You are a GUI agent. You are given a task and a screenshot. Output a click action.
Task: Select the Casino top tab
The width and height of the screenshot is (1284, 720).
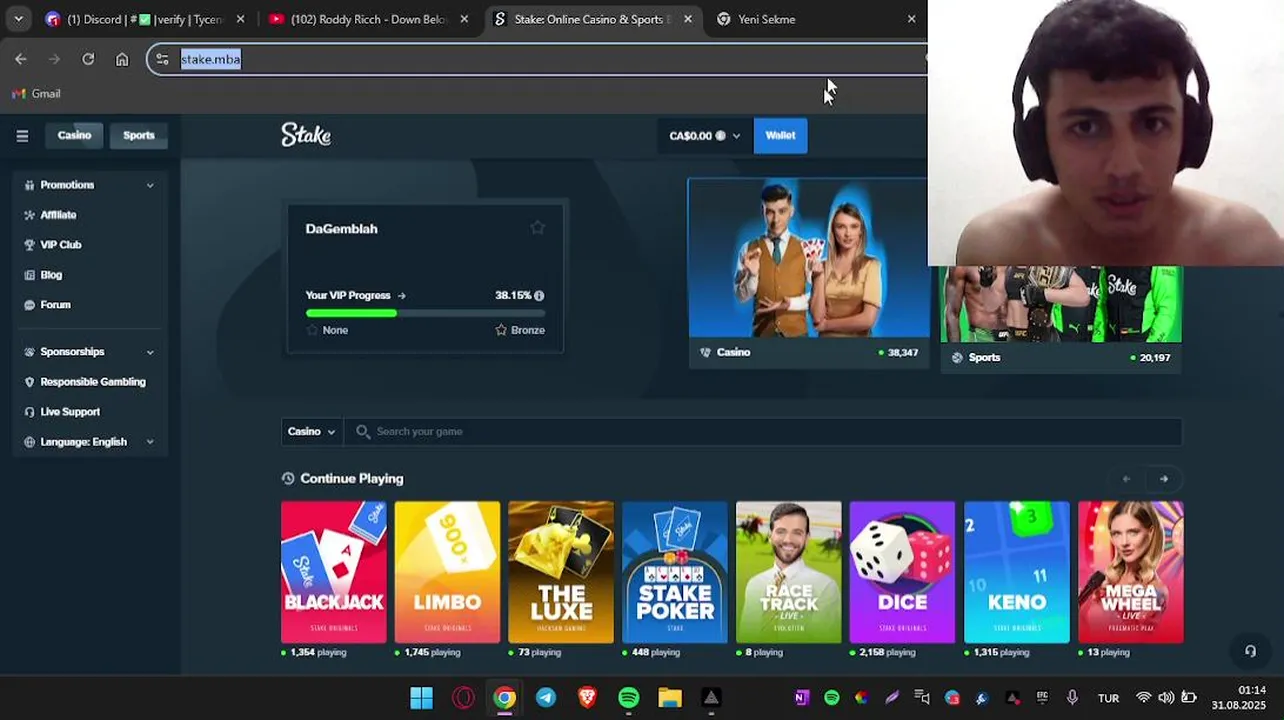coord(74,135)
